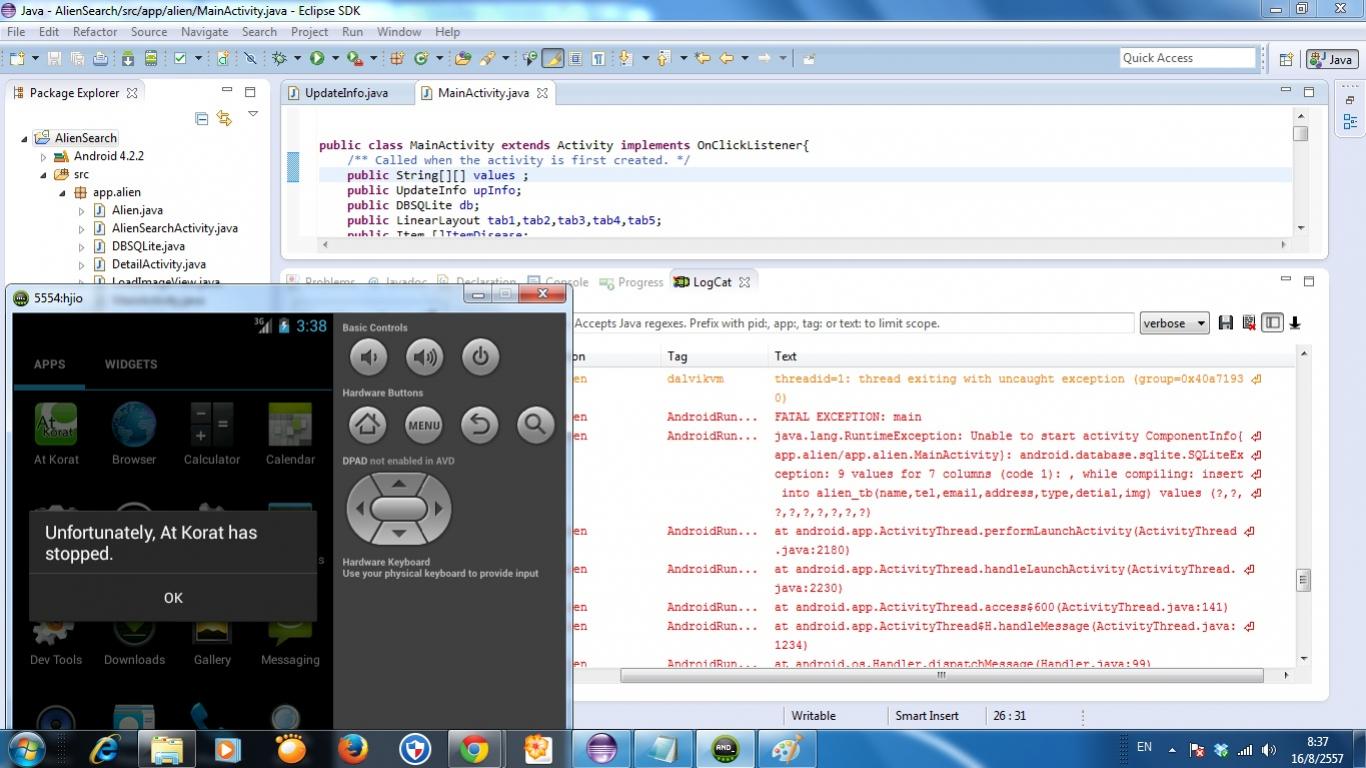Select AlienSearchActivity.java in Package Explorer

tap(174, 228)
